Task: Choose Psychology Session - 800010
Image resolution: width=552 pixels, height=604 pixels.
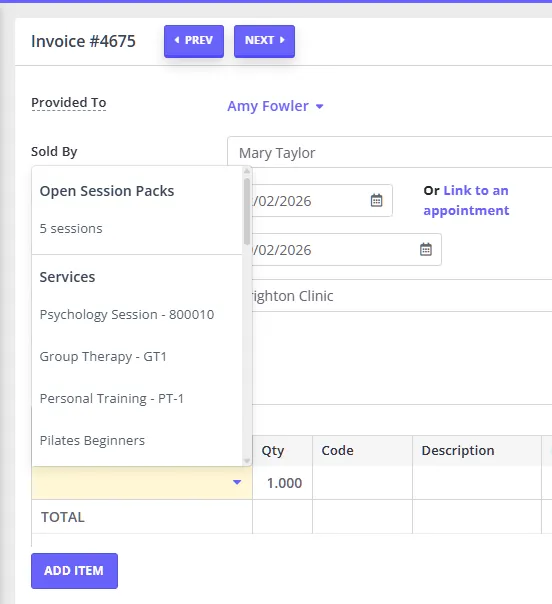Action: (137, 314)
